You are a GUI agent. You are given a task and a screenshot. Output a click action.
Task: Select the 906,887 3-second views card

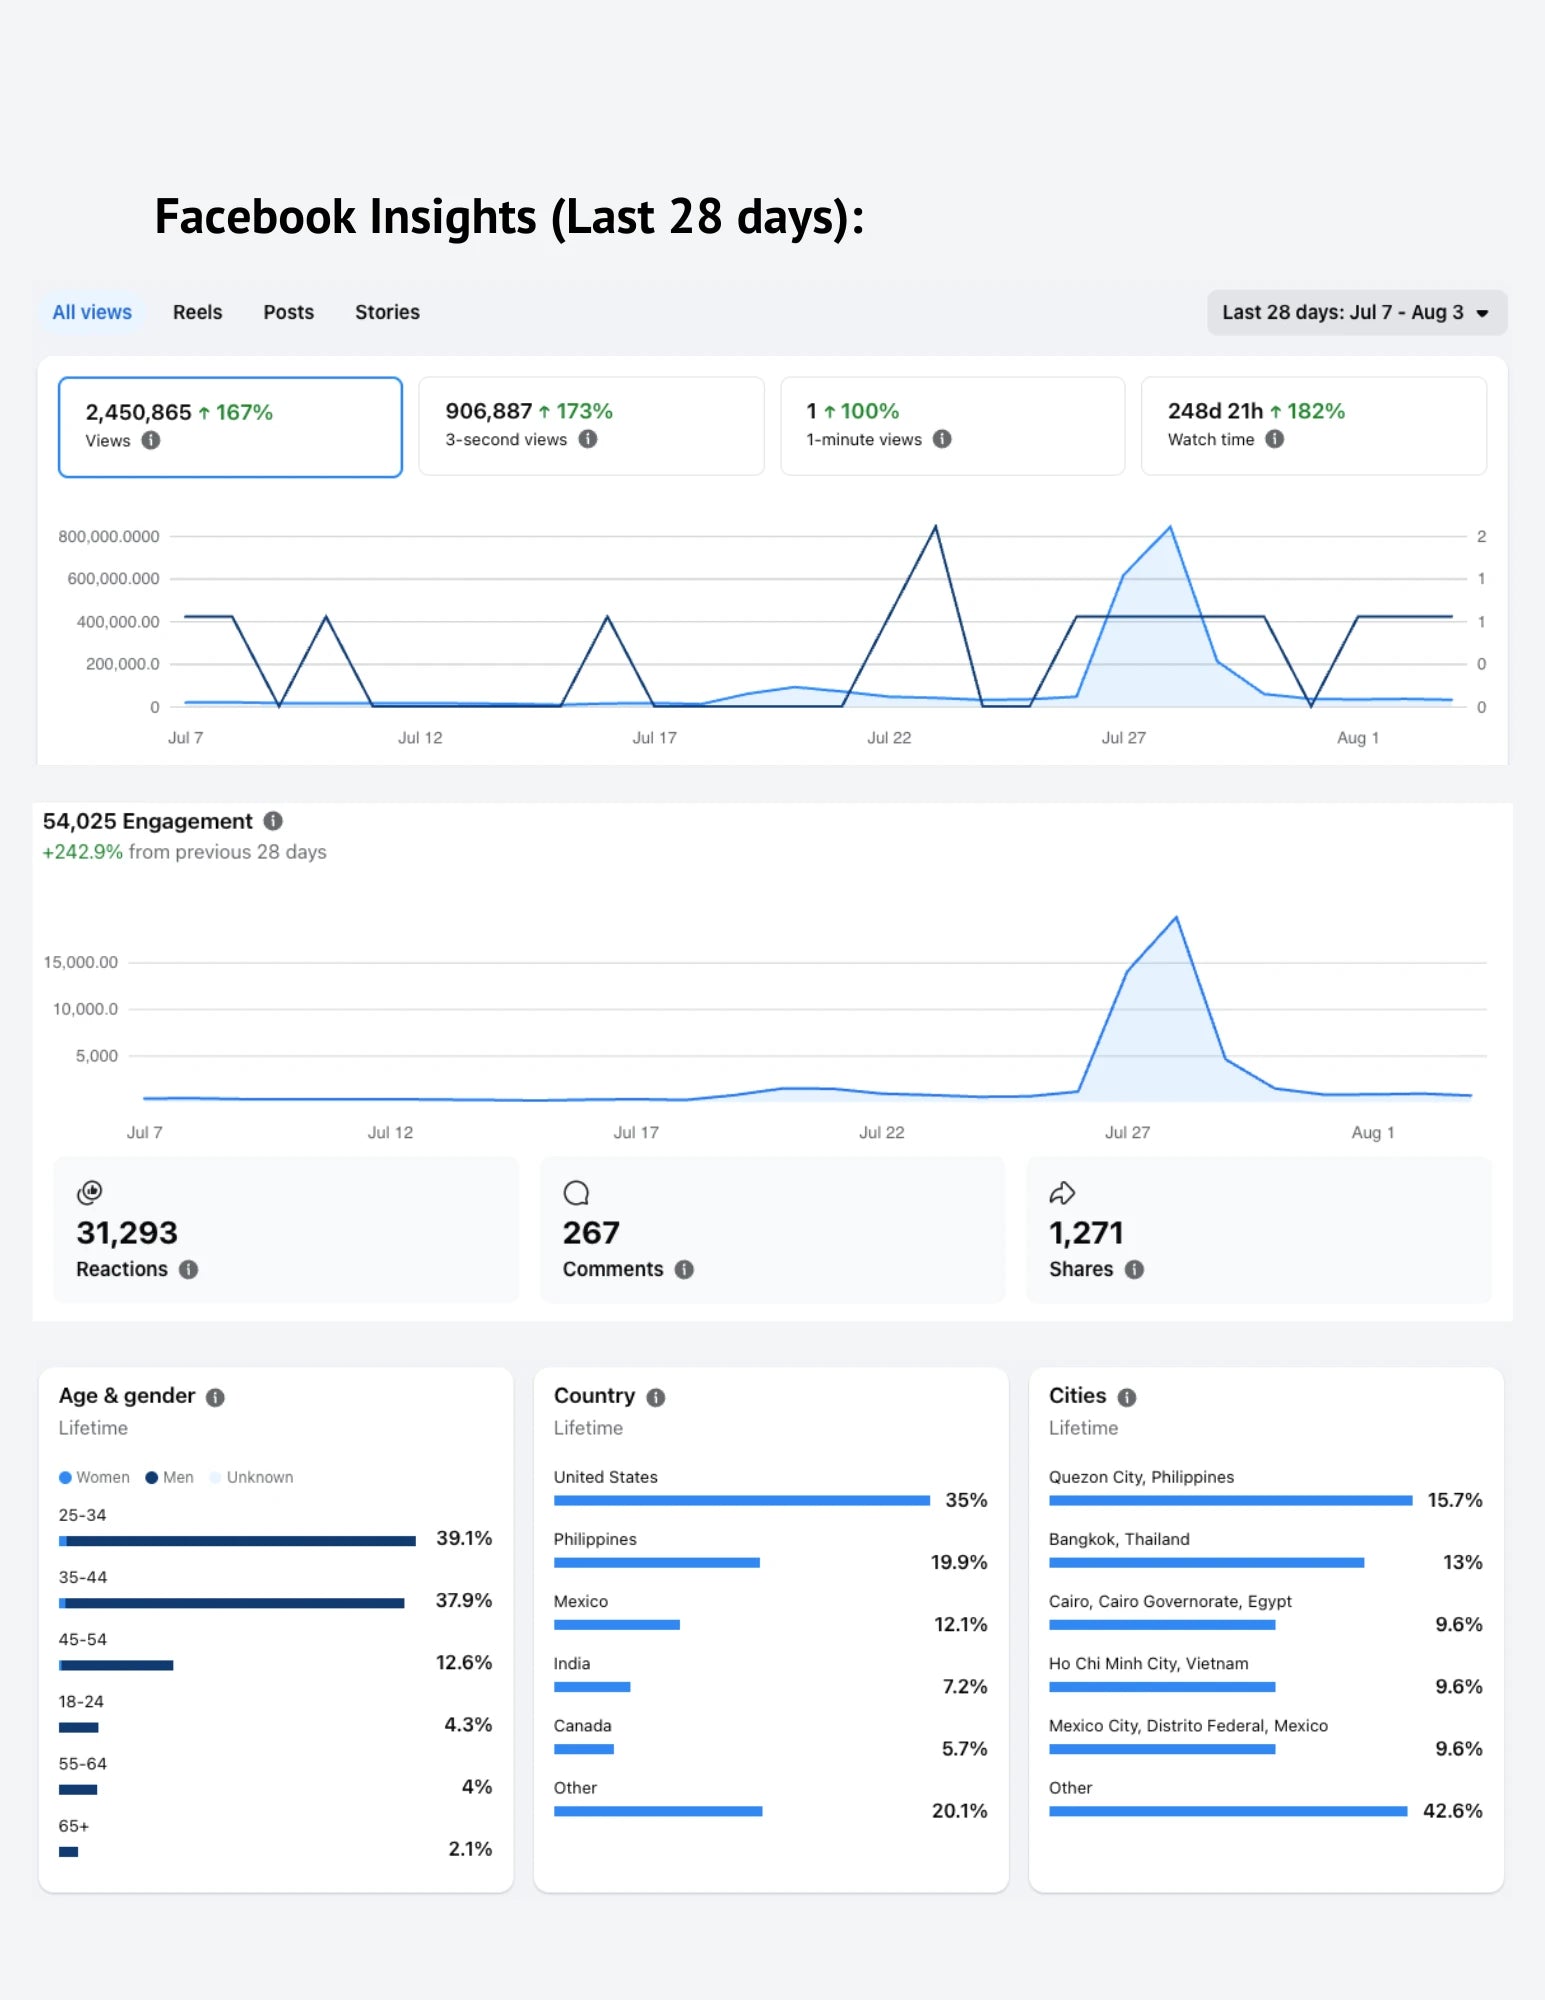coord(591,426)
